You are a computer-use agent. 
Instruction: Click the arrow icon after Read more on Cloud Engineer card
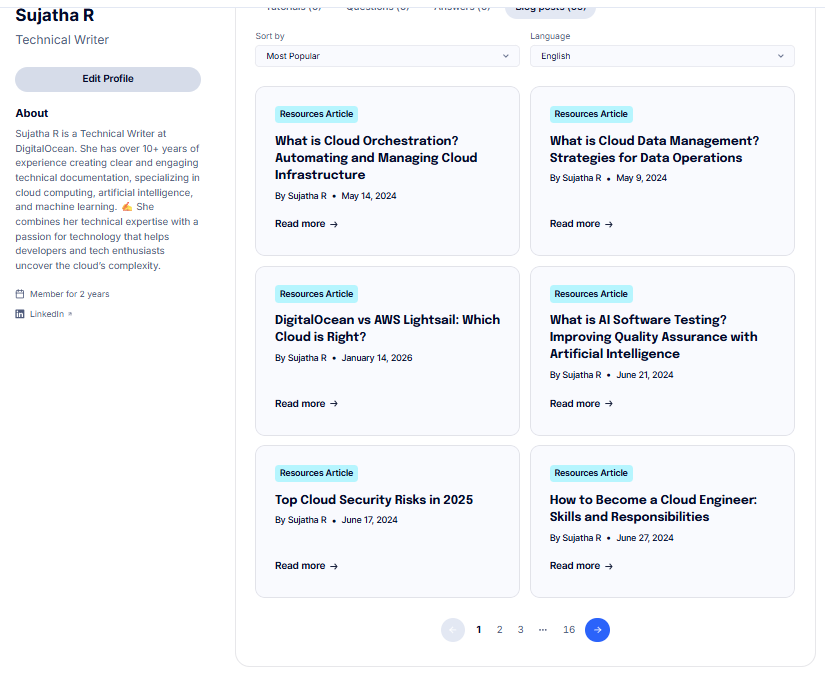click(609, 567)
